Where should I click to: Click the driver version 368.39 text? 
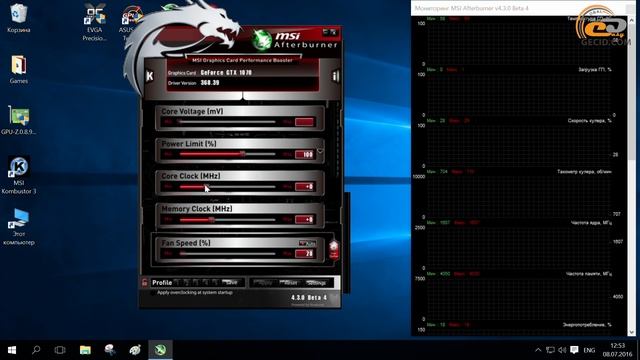point(210,83)
